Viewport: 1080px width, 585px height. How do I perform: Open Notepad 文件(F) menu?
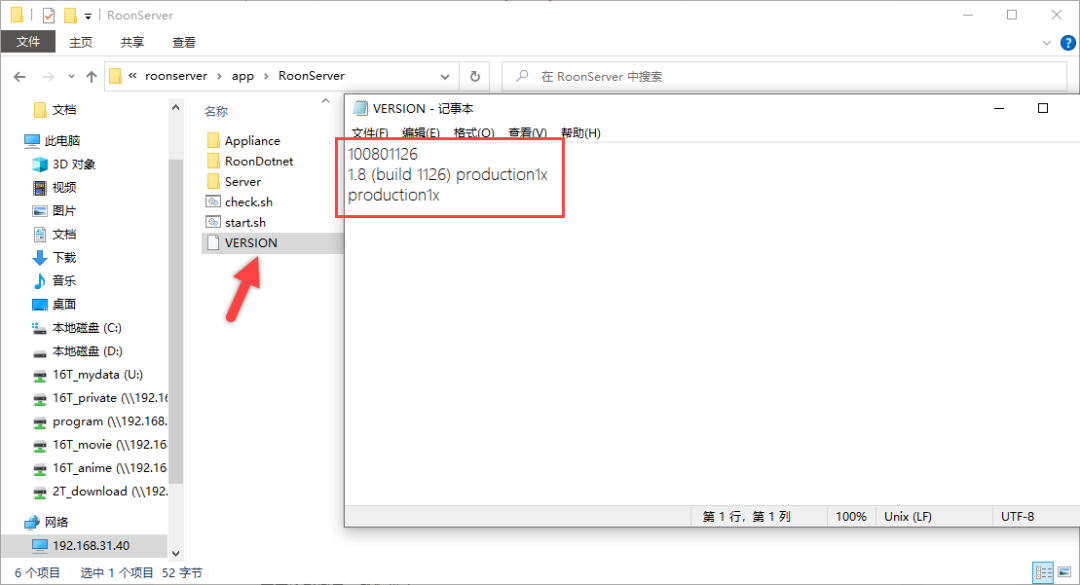370,133
